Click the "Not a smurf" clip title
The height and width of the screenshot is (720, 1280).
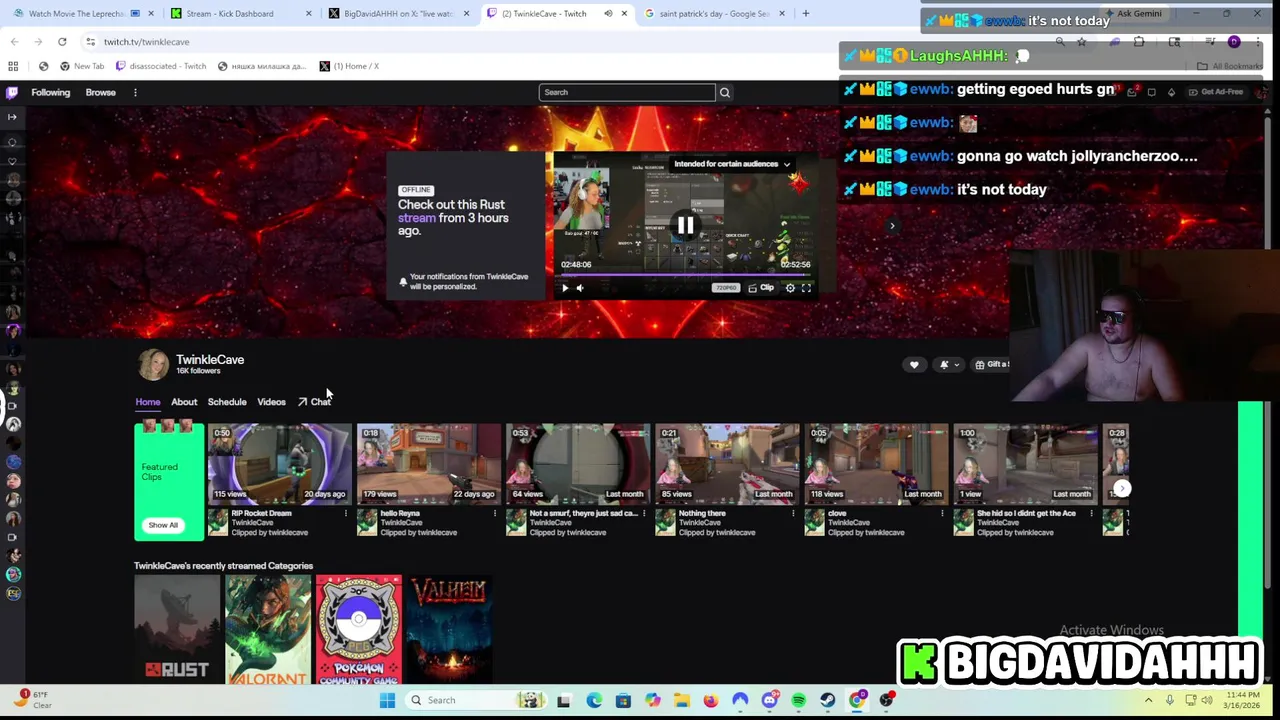click(x=584, y=513)
